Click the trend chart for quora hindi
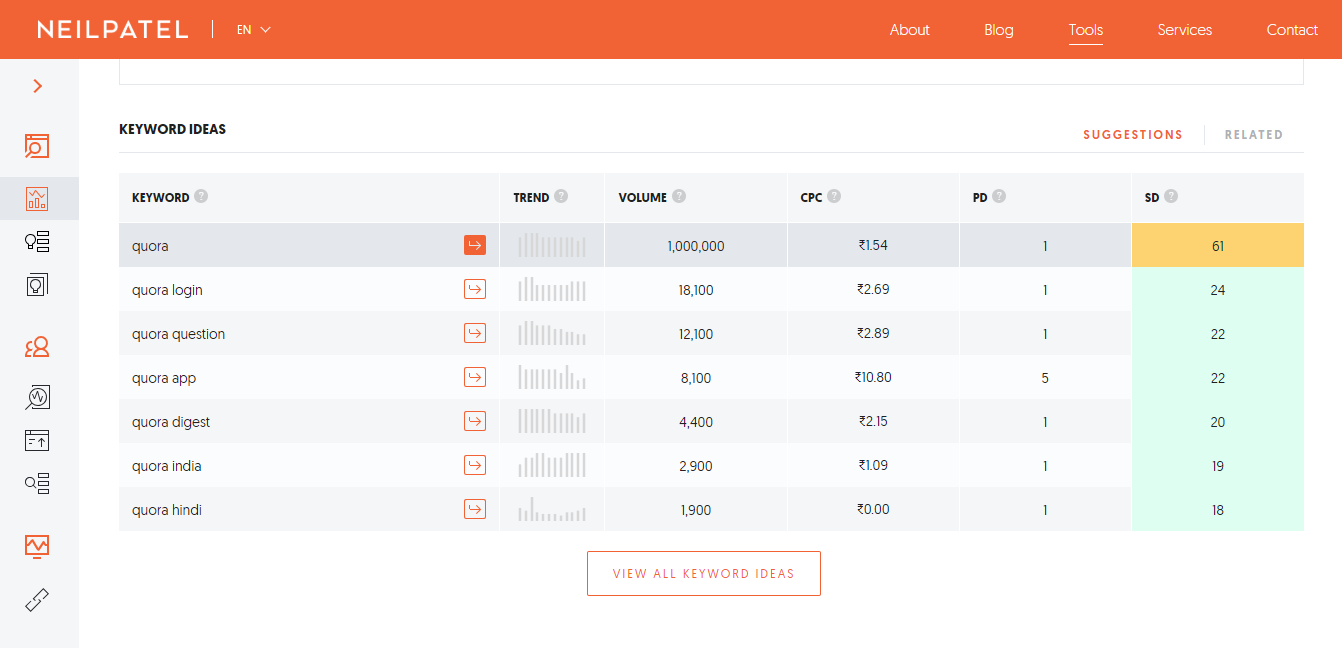This screenshot has height=648, width=1342. [552, 509]
